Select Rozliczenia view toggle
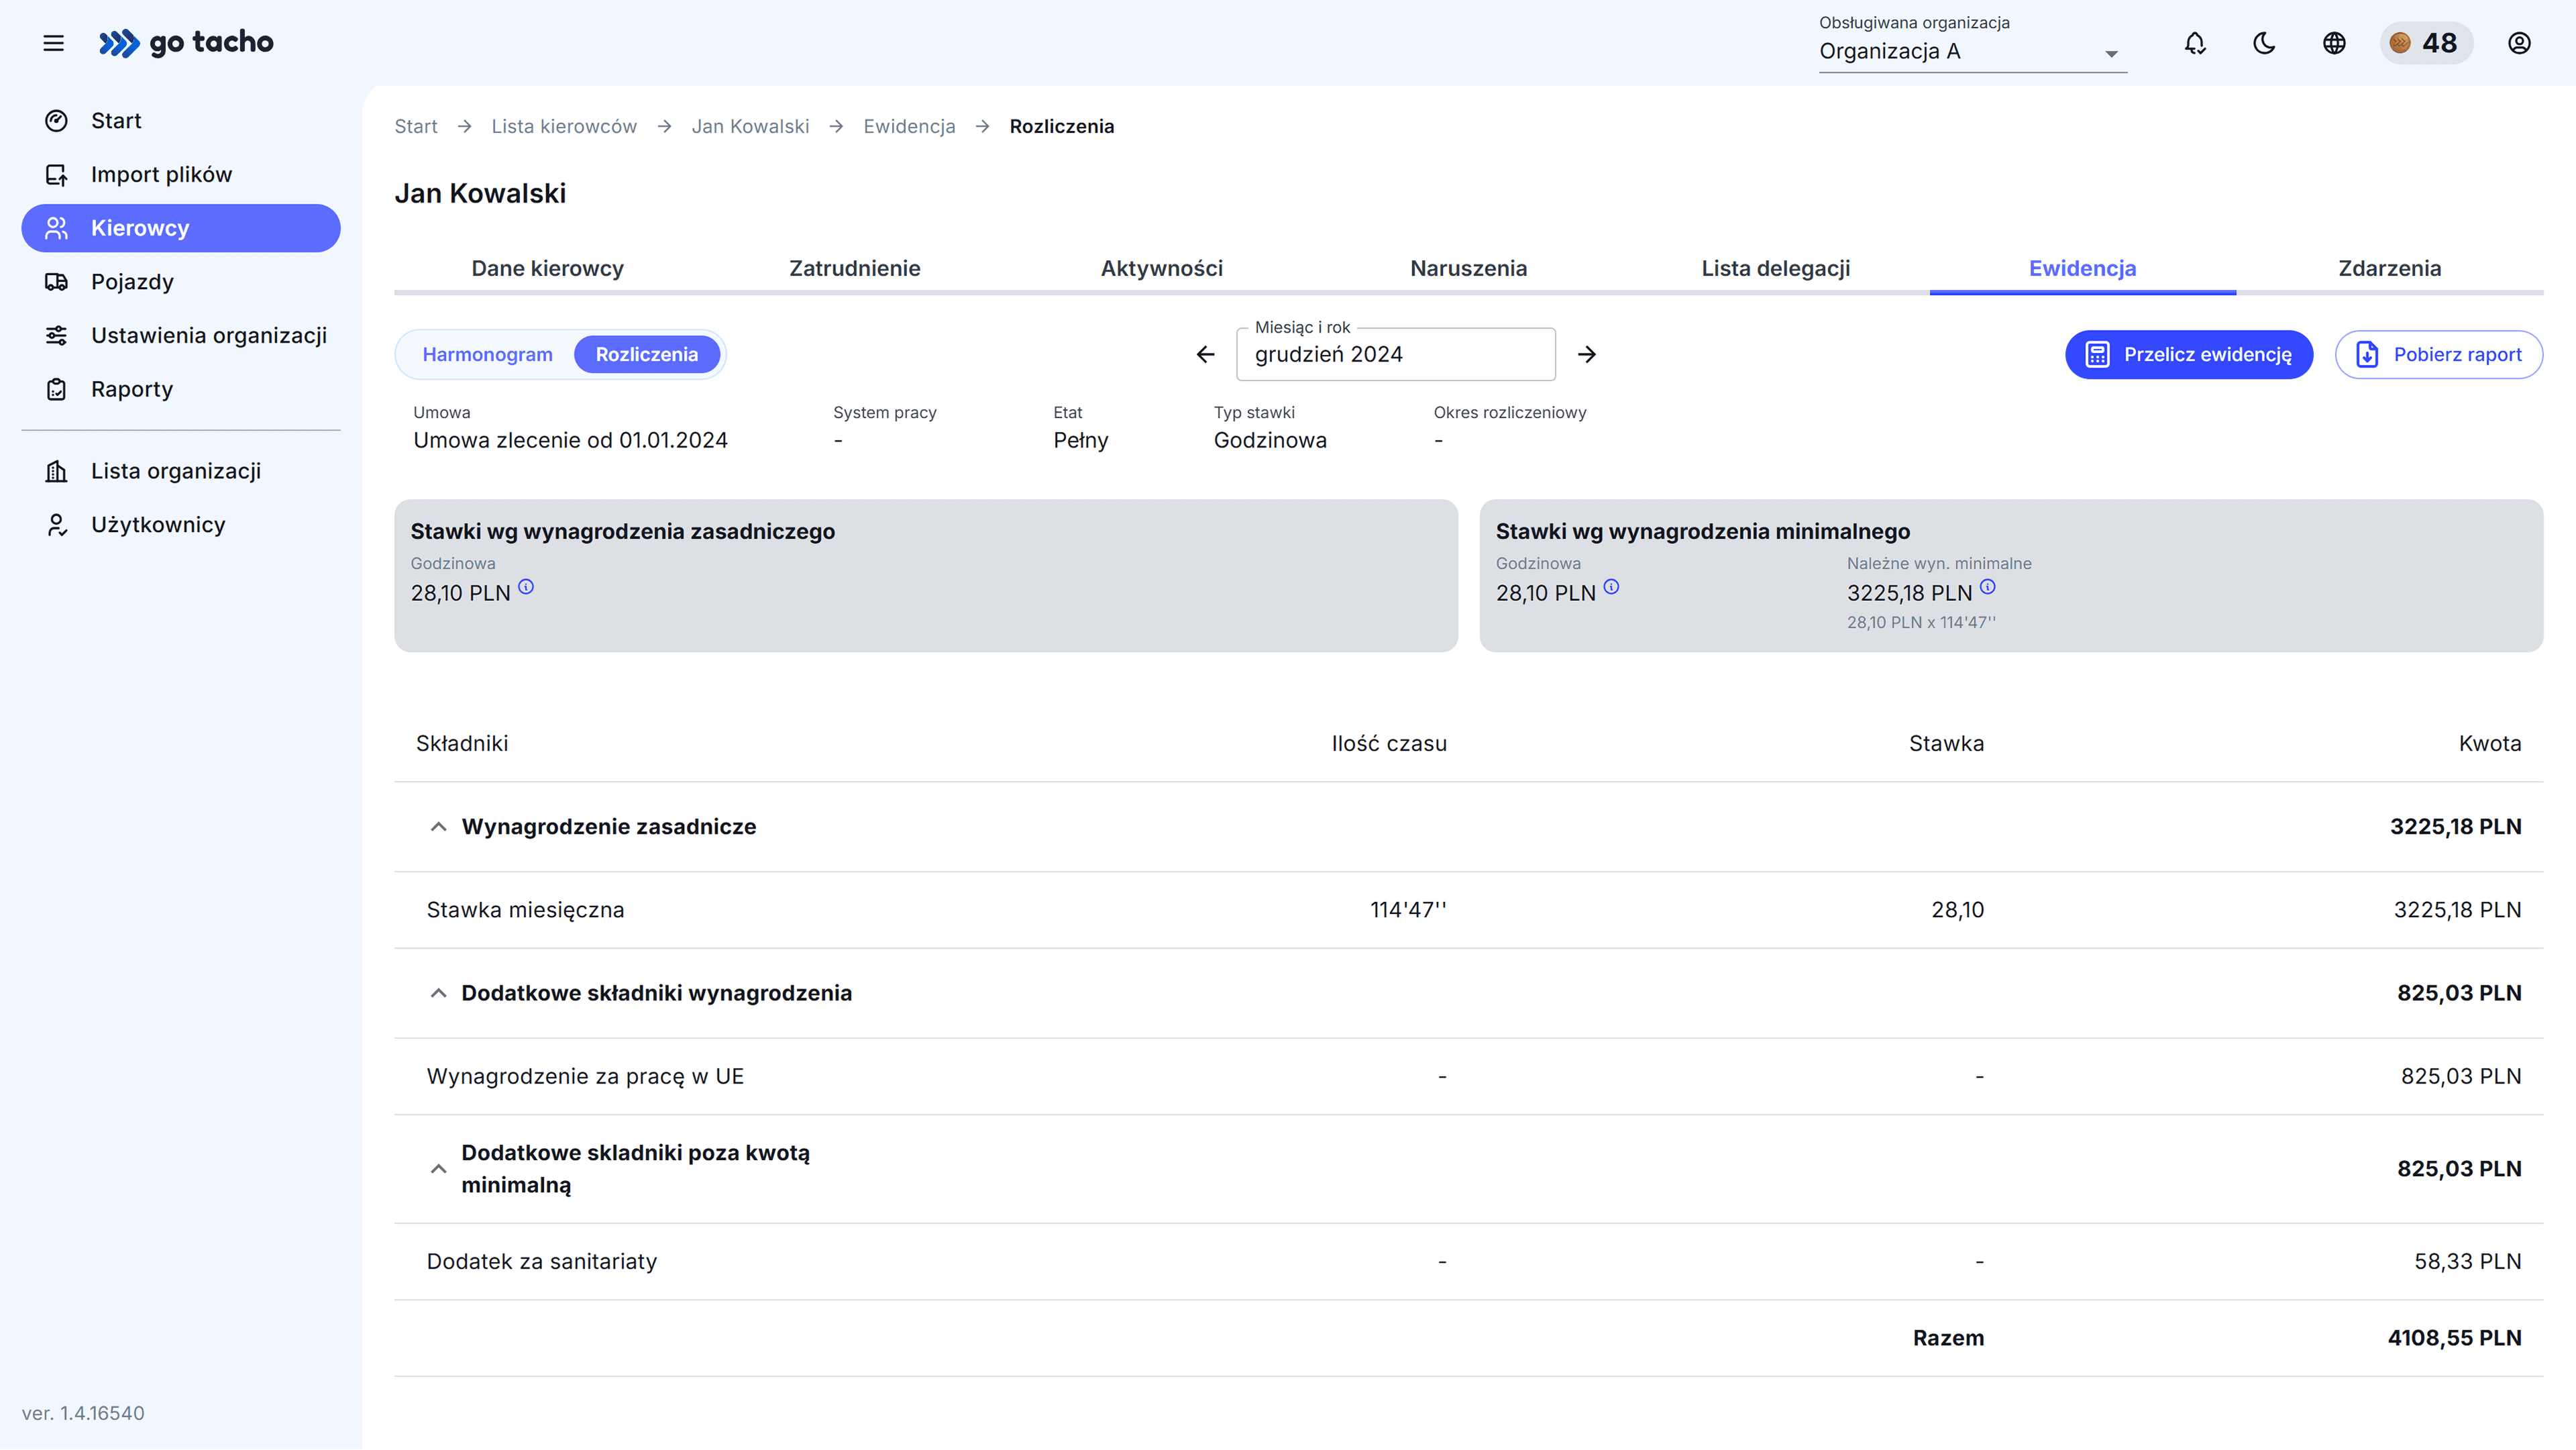 click(x=647, y=354)
